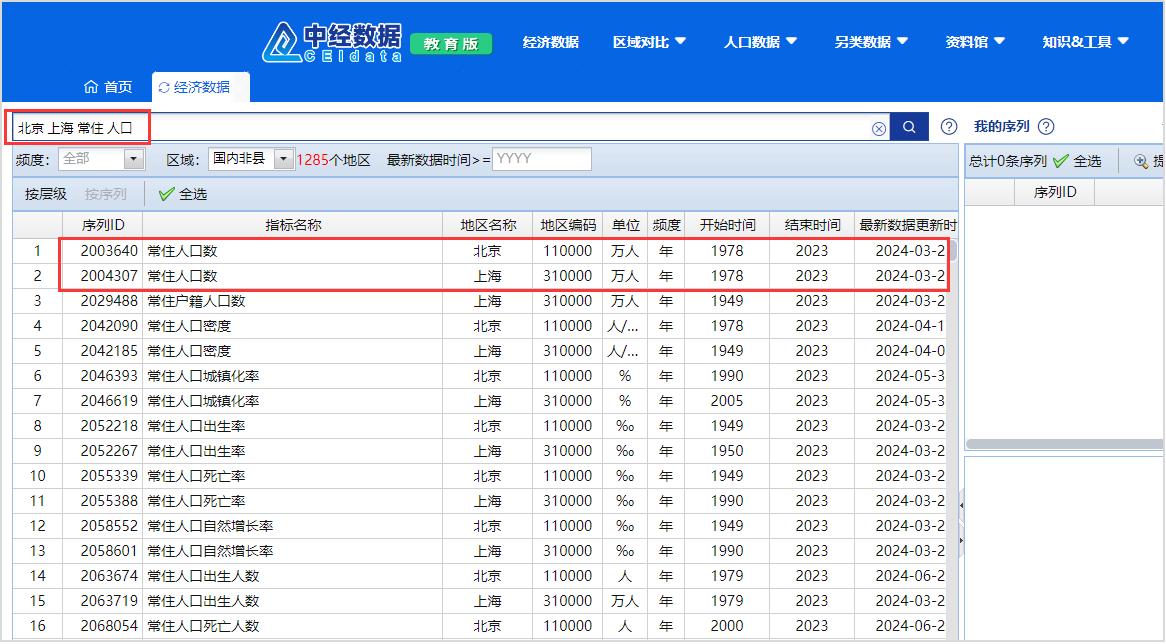Screen dimensions: 1166x644
Task: Click the home icon on the 首页 tab
Action: [91, 87]
